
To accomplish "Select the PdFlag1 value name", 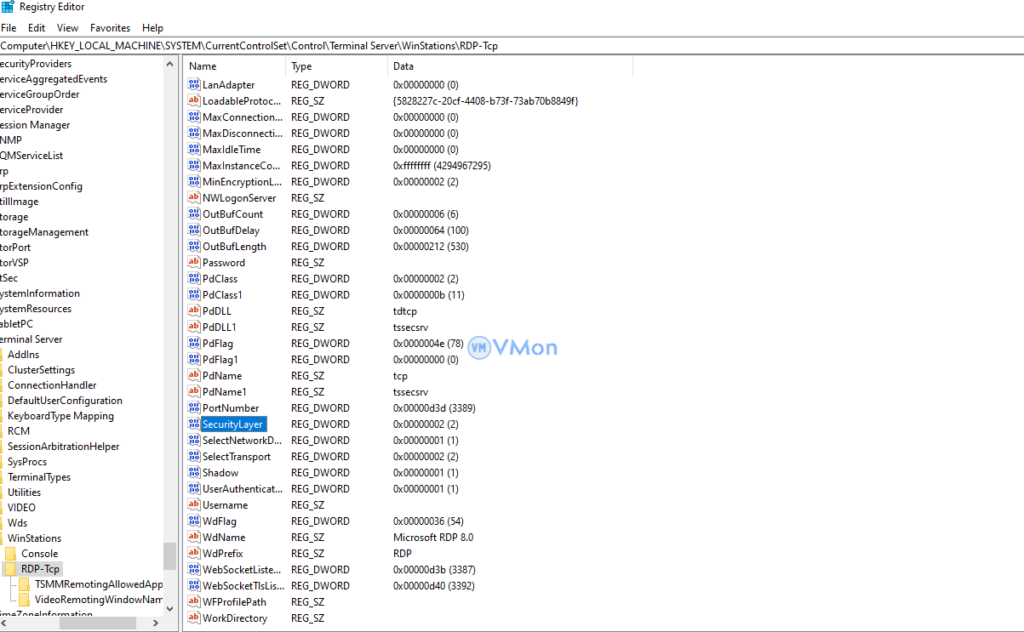I will point(220,359).
